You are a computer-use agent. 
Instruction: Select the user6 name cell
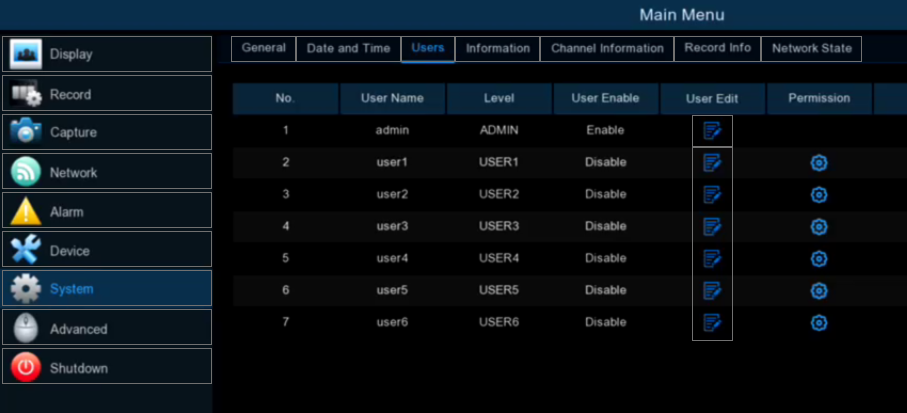click(392, 322)
